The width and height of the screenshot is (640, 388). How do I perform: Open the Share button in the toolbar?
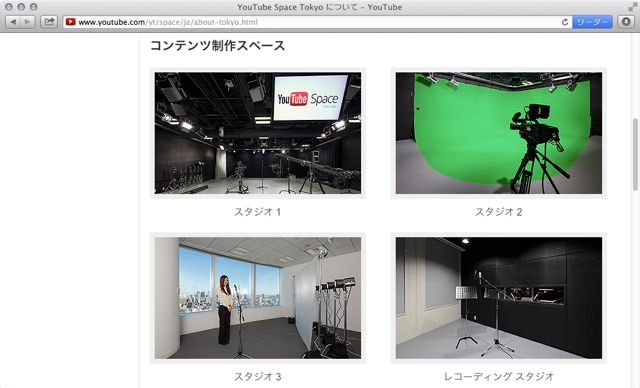point(49,22)
